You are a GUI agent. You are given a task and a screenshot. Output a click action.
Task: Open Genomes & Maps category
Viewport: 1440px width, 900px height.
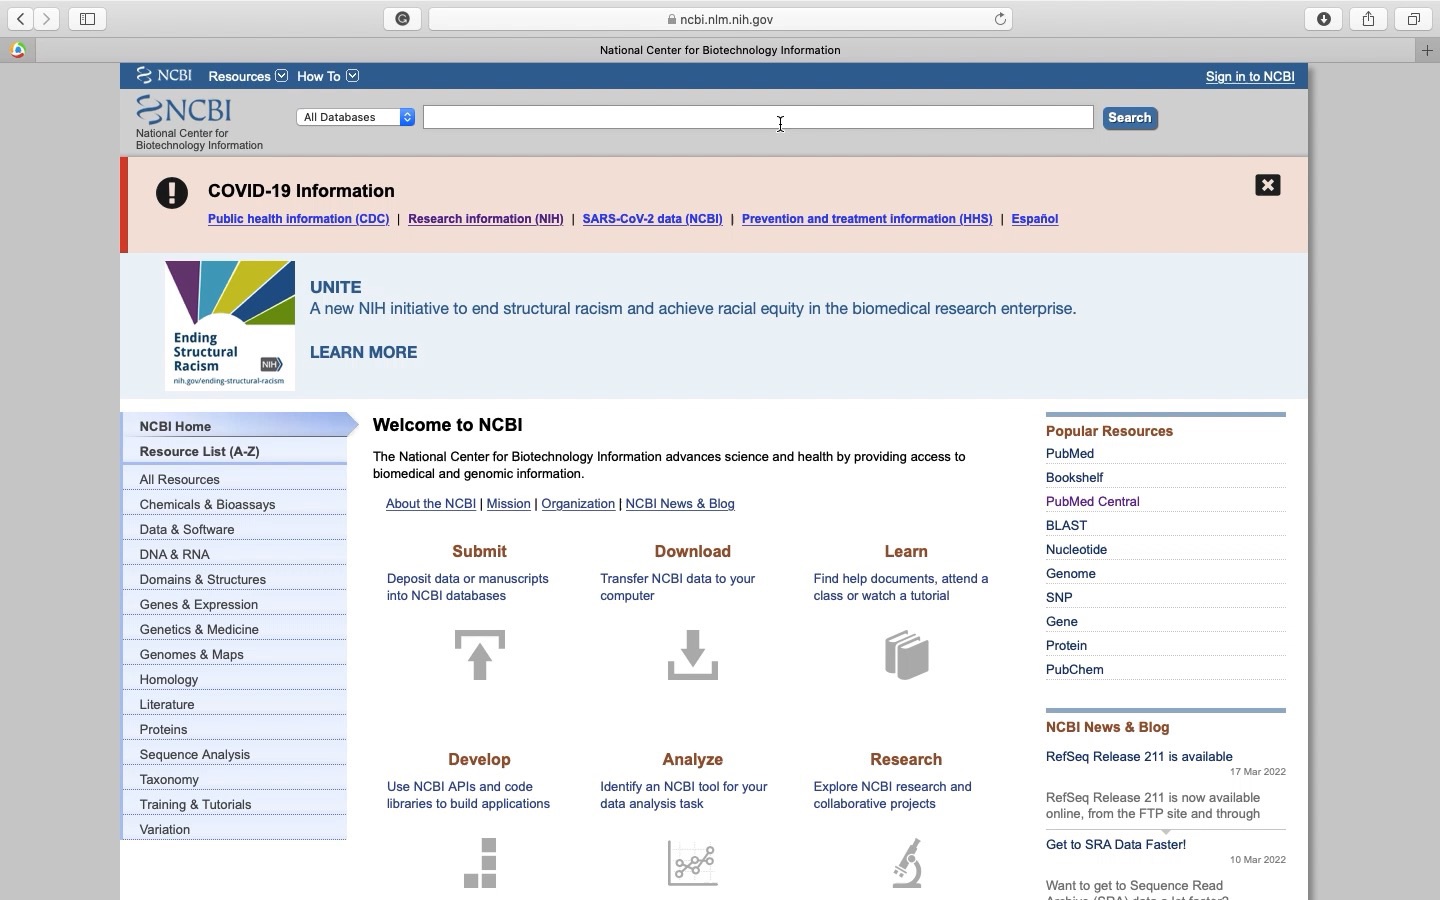235,654
